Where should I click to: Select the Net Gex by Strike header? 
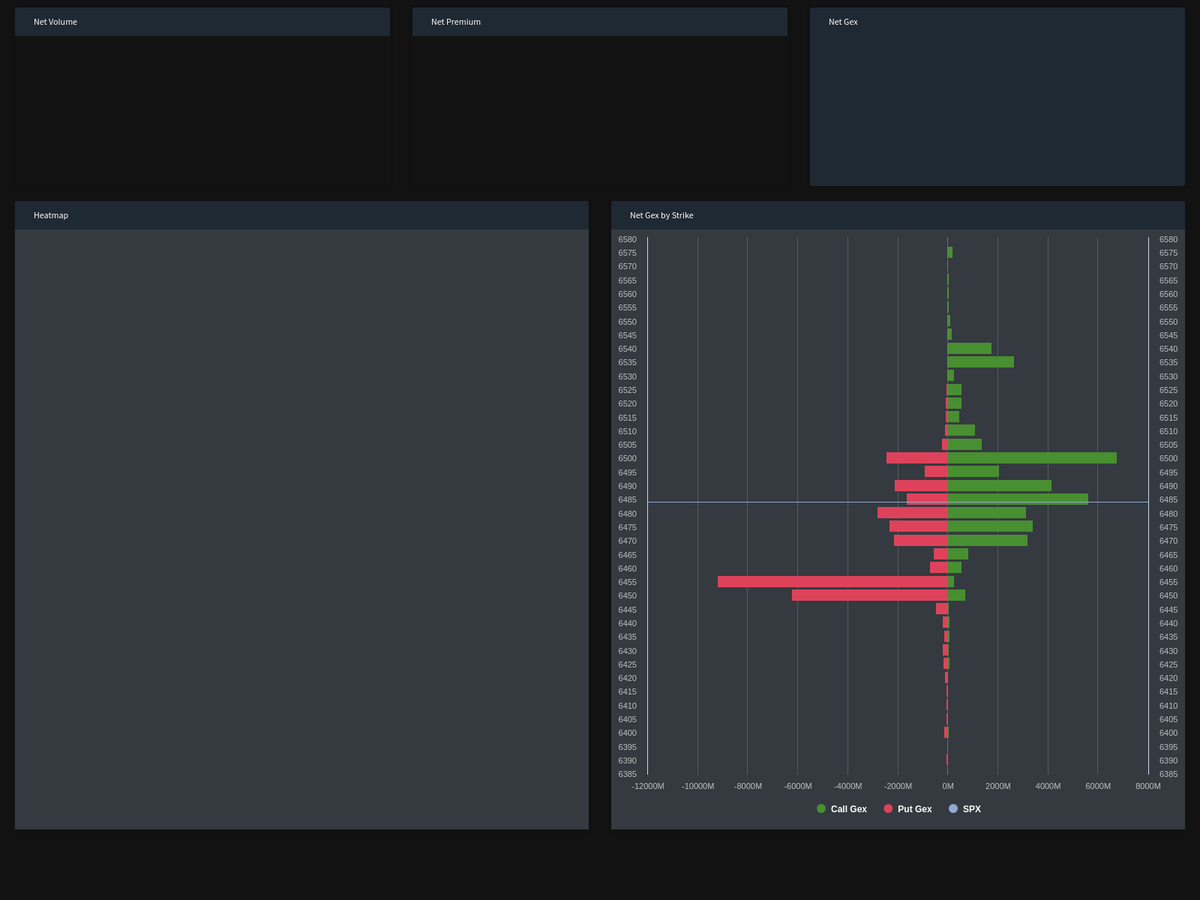pyautogui.click(x=898, y=215)
